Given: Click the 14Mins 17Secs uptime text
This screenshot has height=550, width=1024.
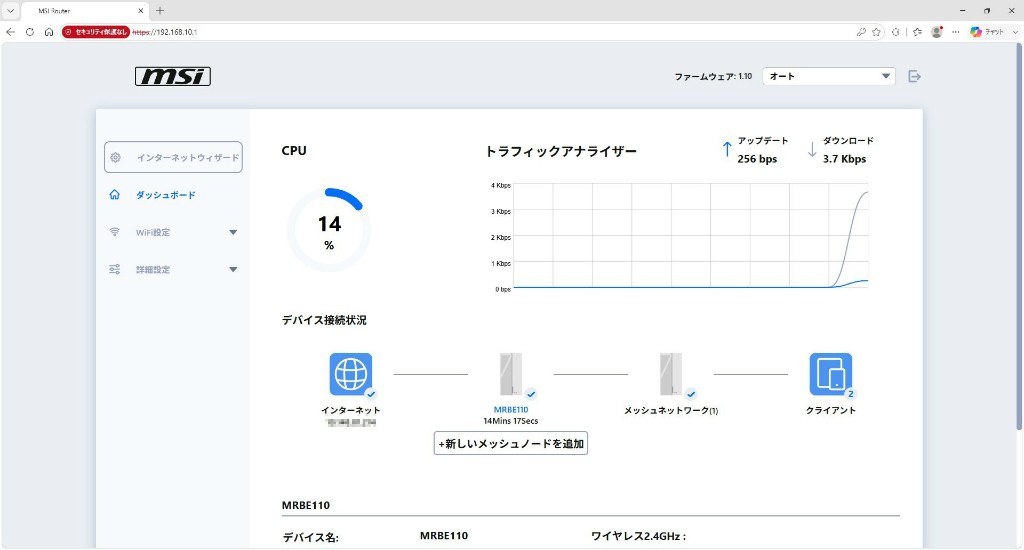Looking at the screenshot, I should 511,421.
